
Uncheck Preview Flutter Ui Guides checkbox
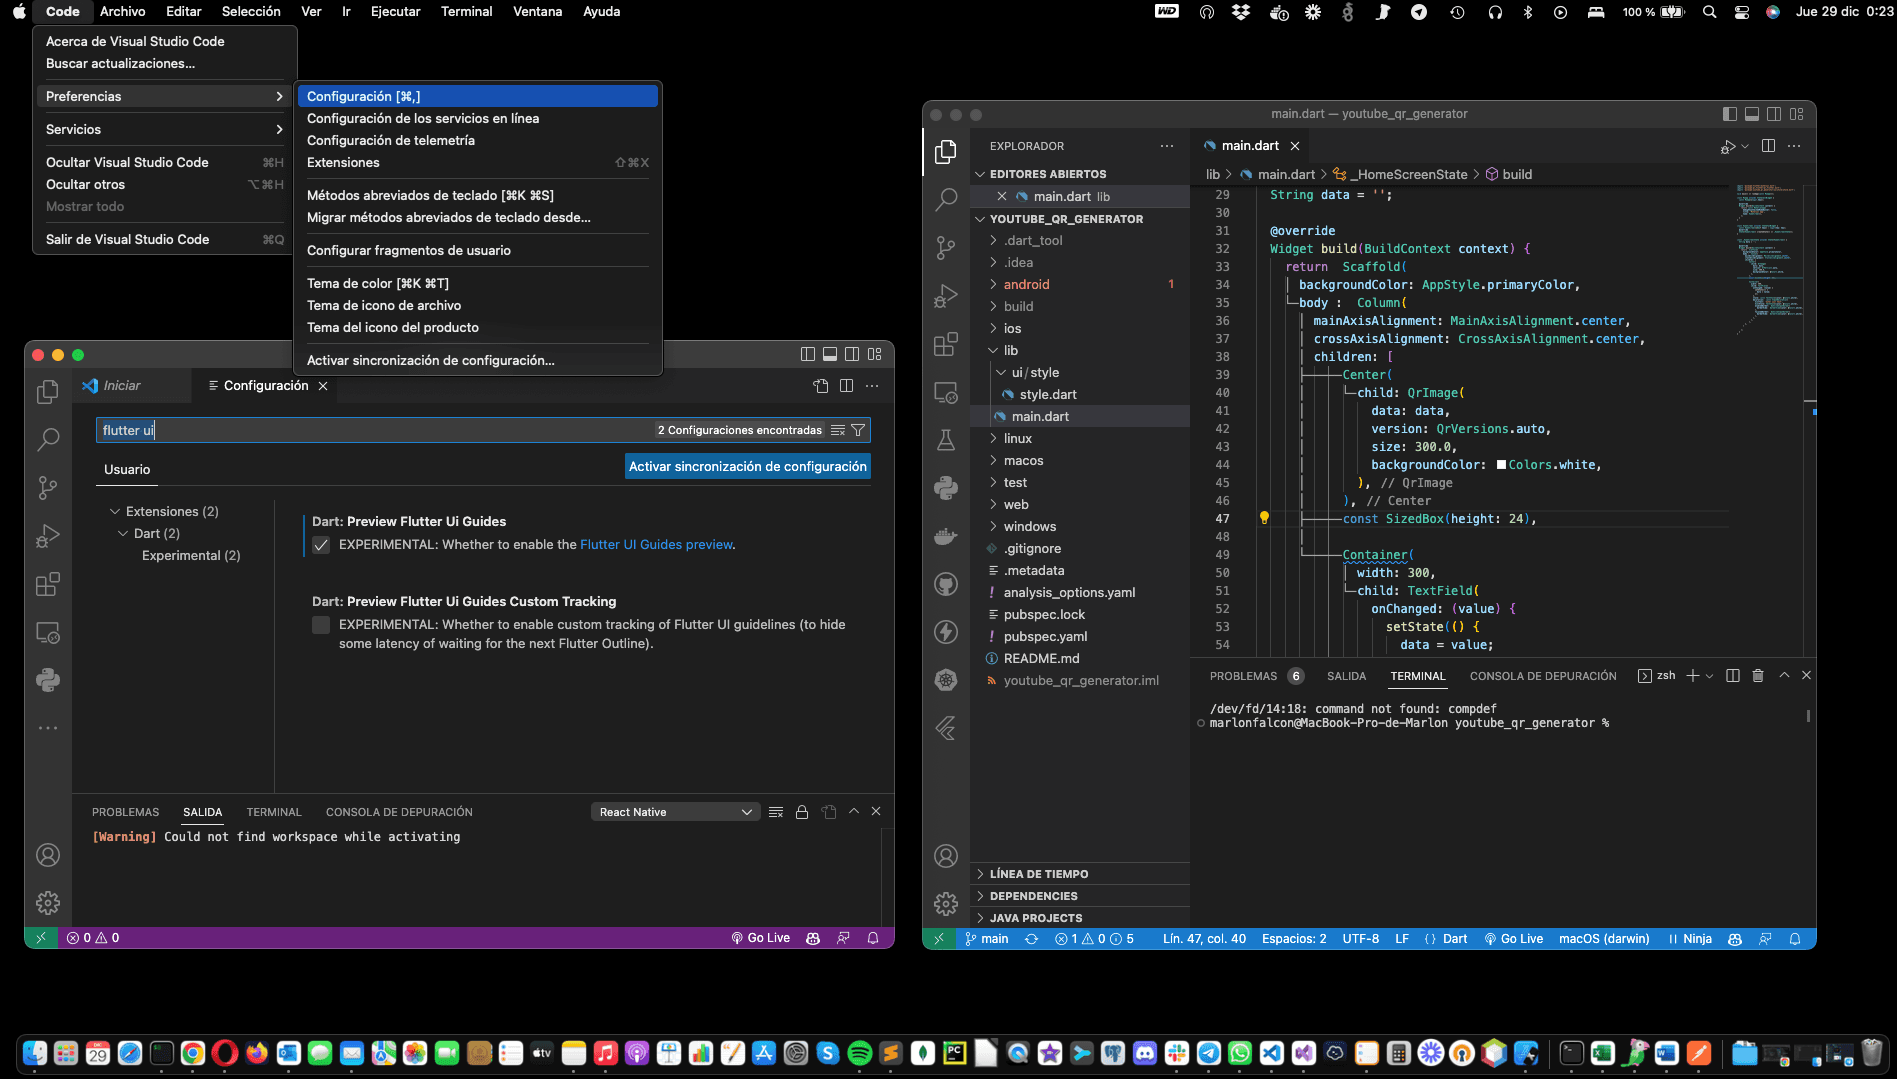click(x=321, y=545)
